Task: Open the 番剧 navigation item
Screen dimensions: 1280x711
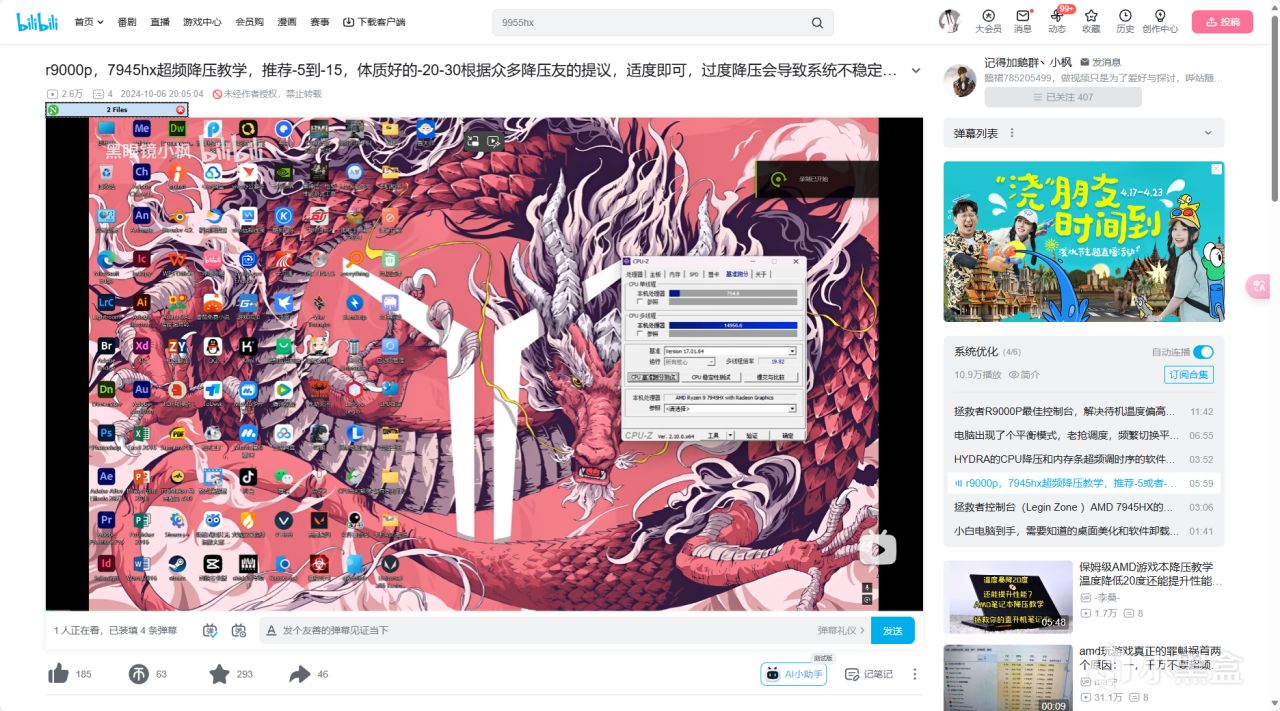Action: 127,22
